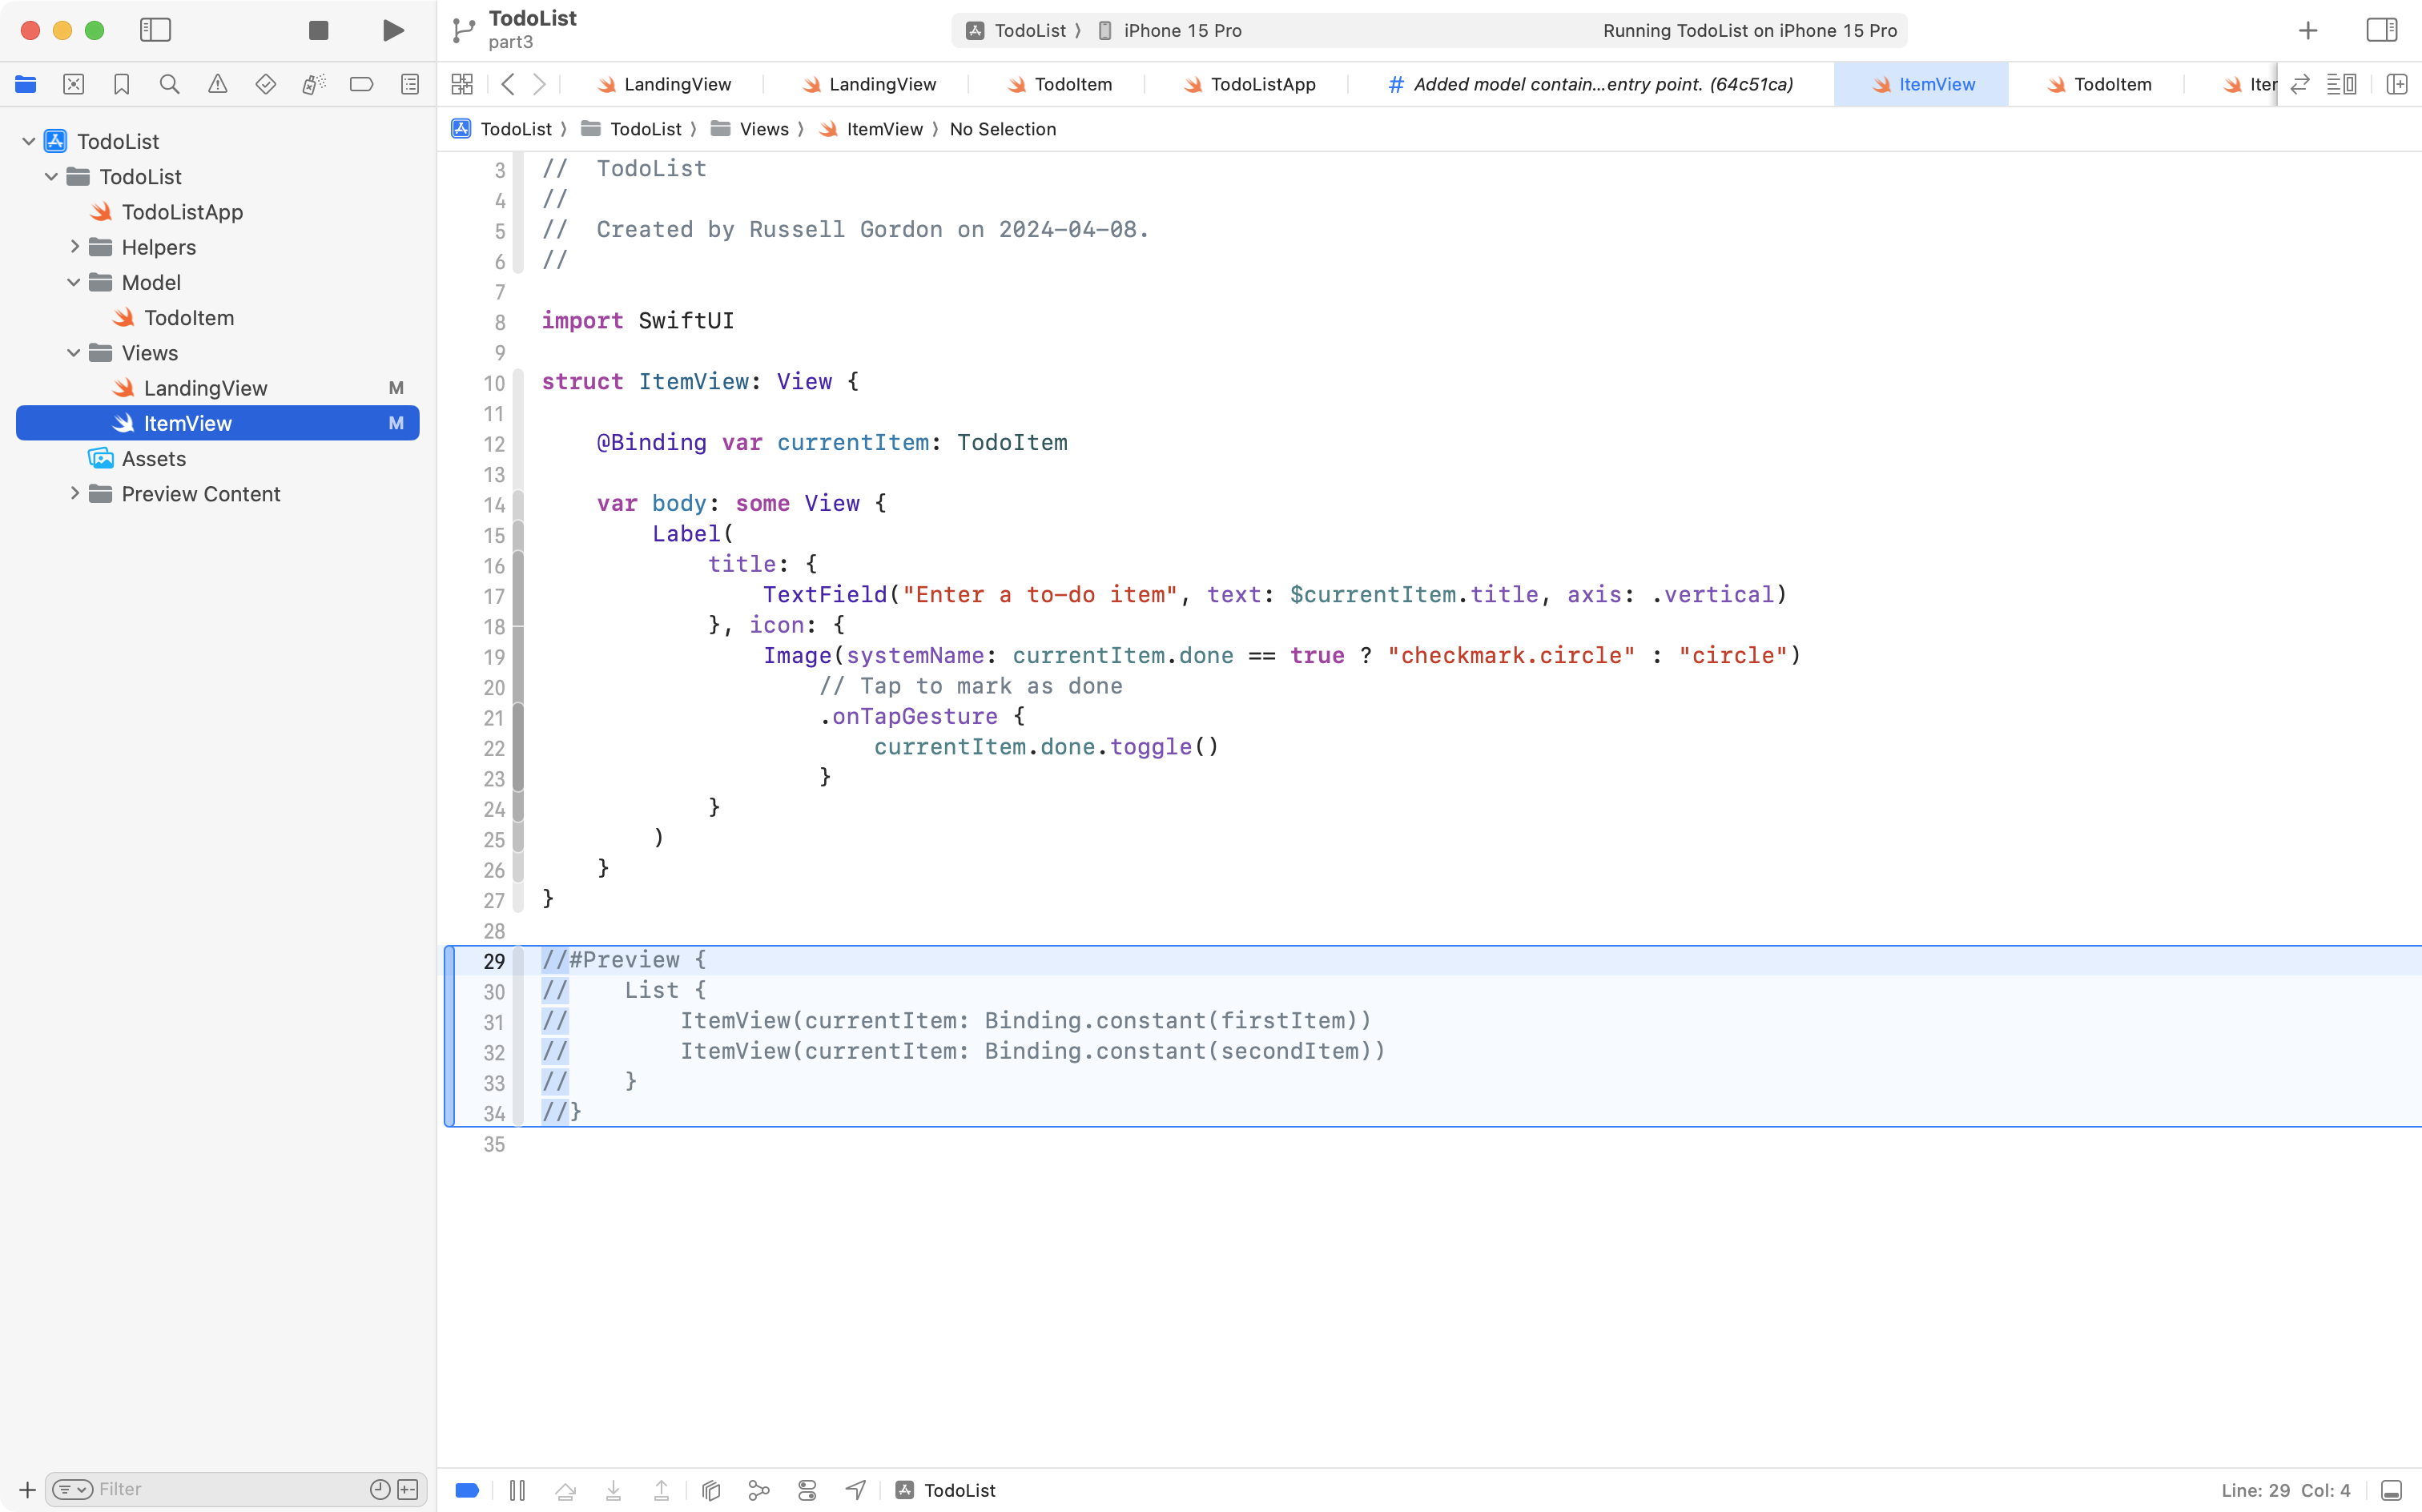Open the Report navigator list icon
This screenshot has width=2422, height=1512.
(410, 84)
